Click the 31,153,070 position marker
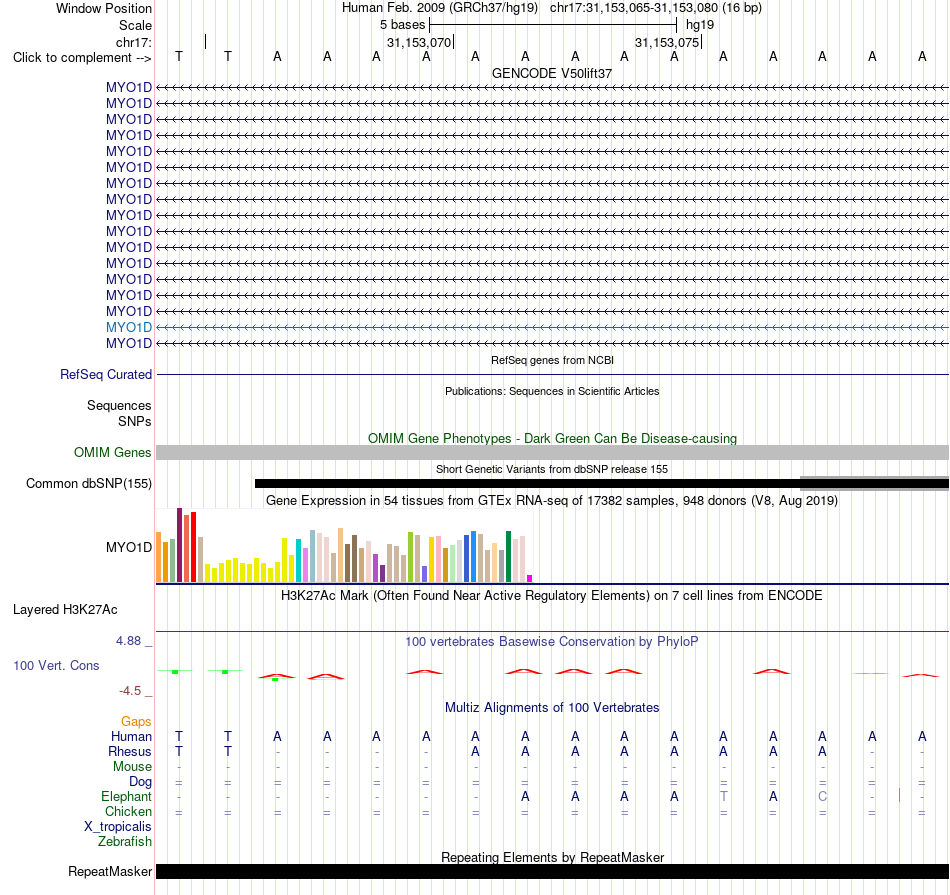Screen dimensions: 950x895 point(419,42)
